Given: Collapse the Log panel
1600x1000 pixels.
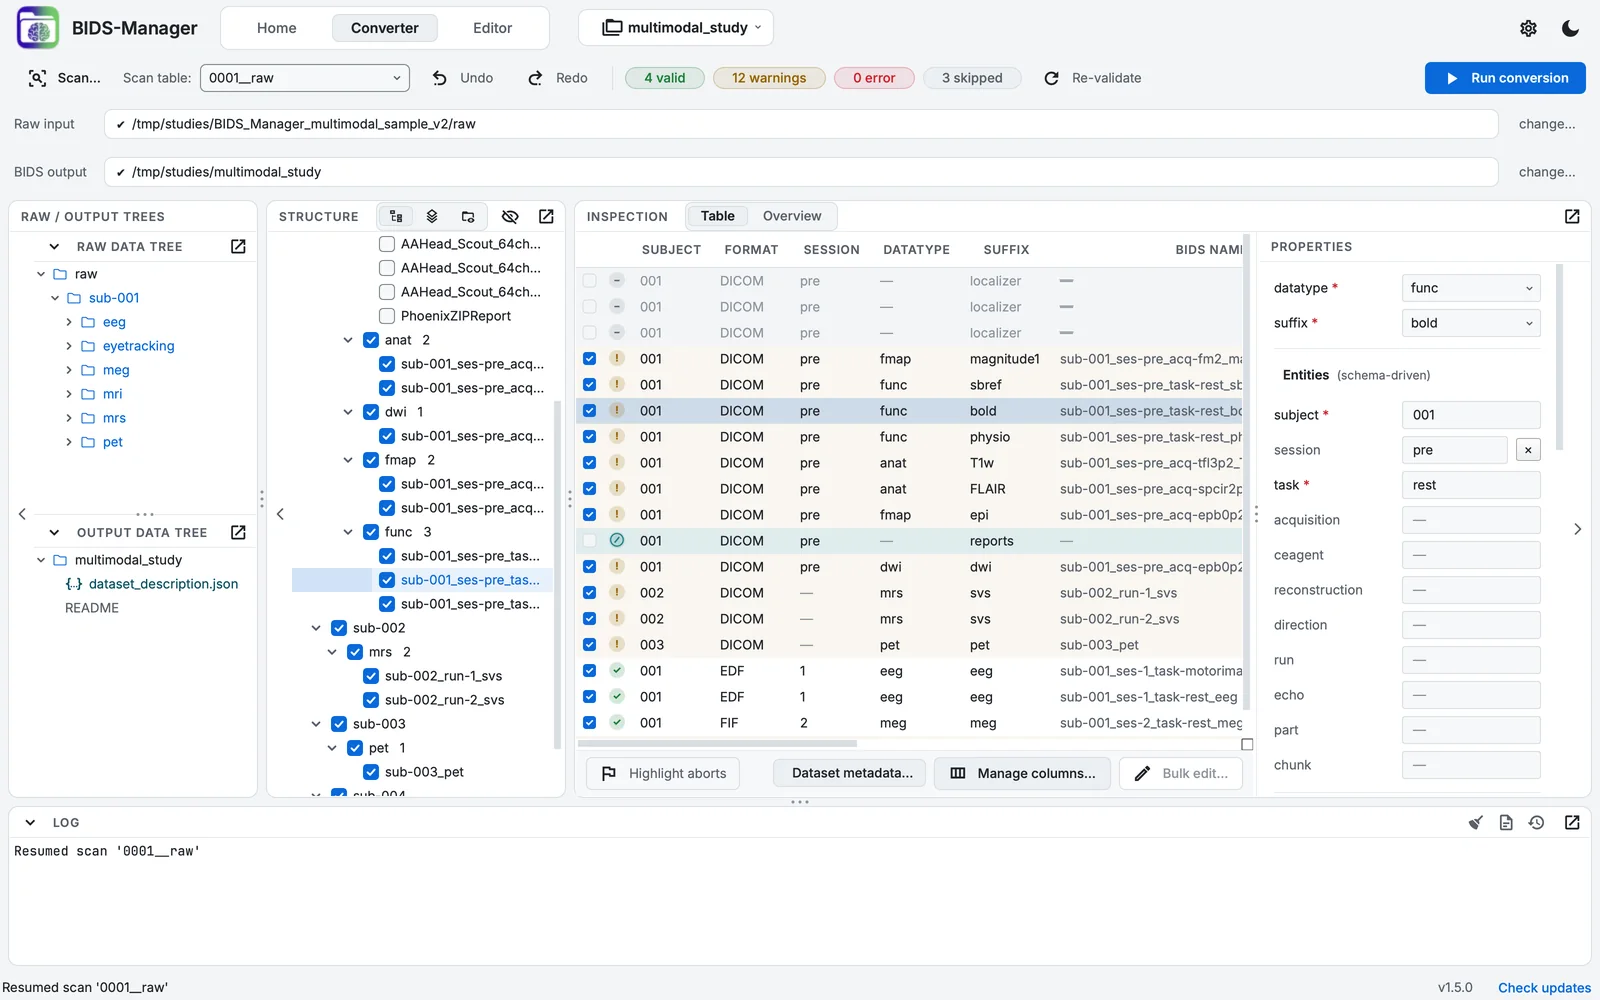Looking at the screenshot, I should click(30, 822).
